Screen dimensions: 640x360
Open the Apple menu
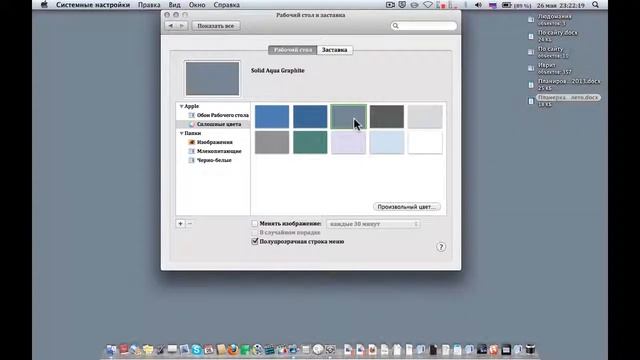[44, 5]
